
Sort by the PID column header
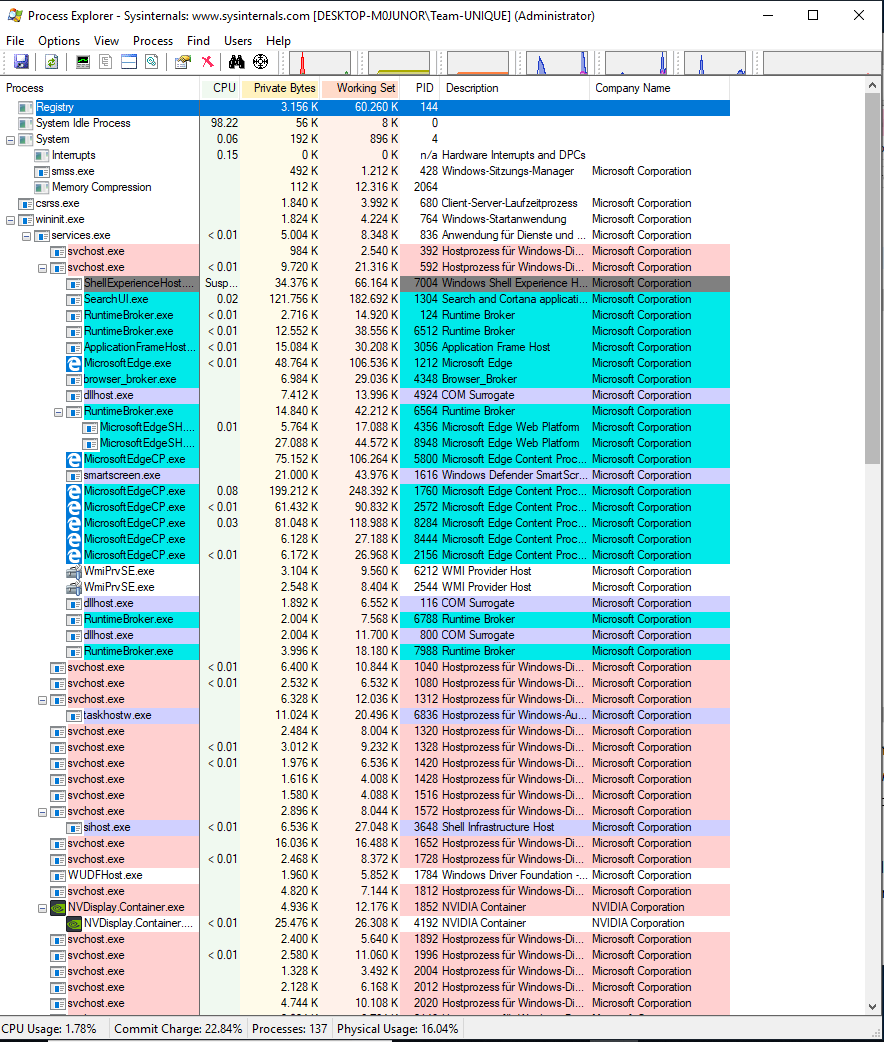point(421,88)
